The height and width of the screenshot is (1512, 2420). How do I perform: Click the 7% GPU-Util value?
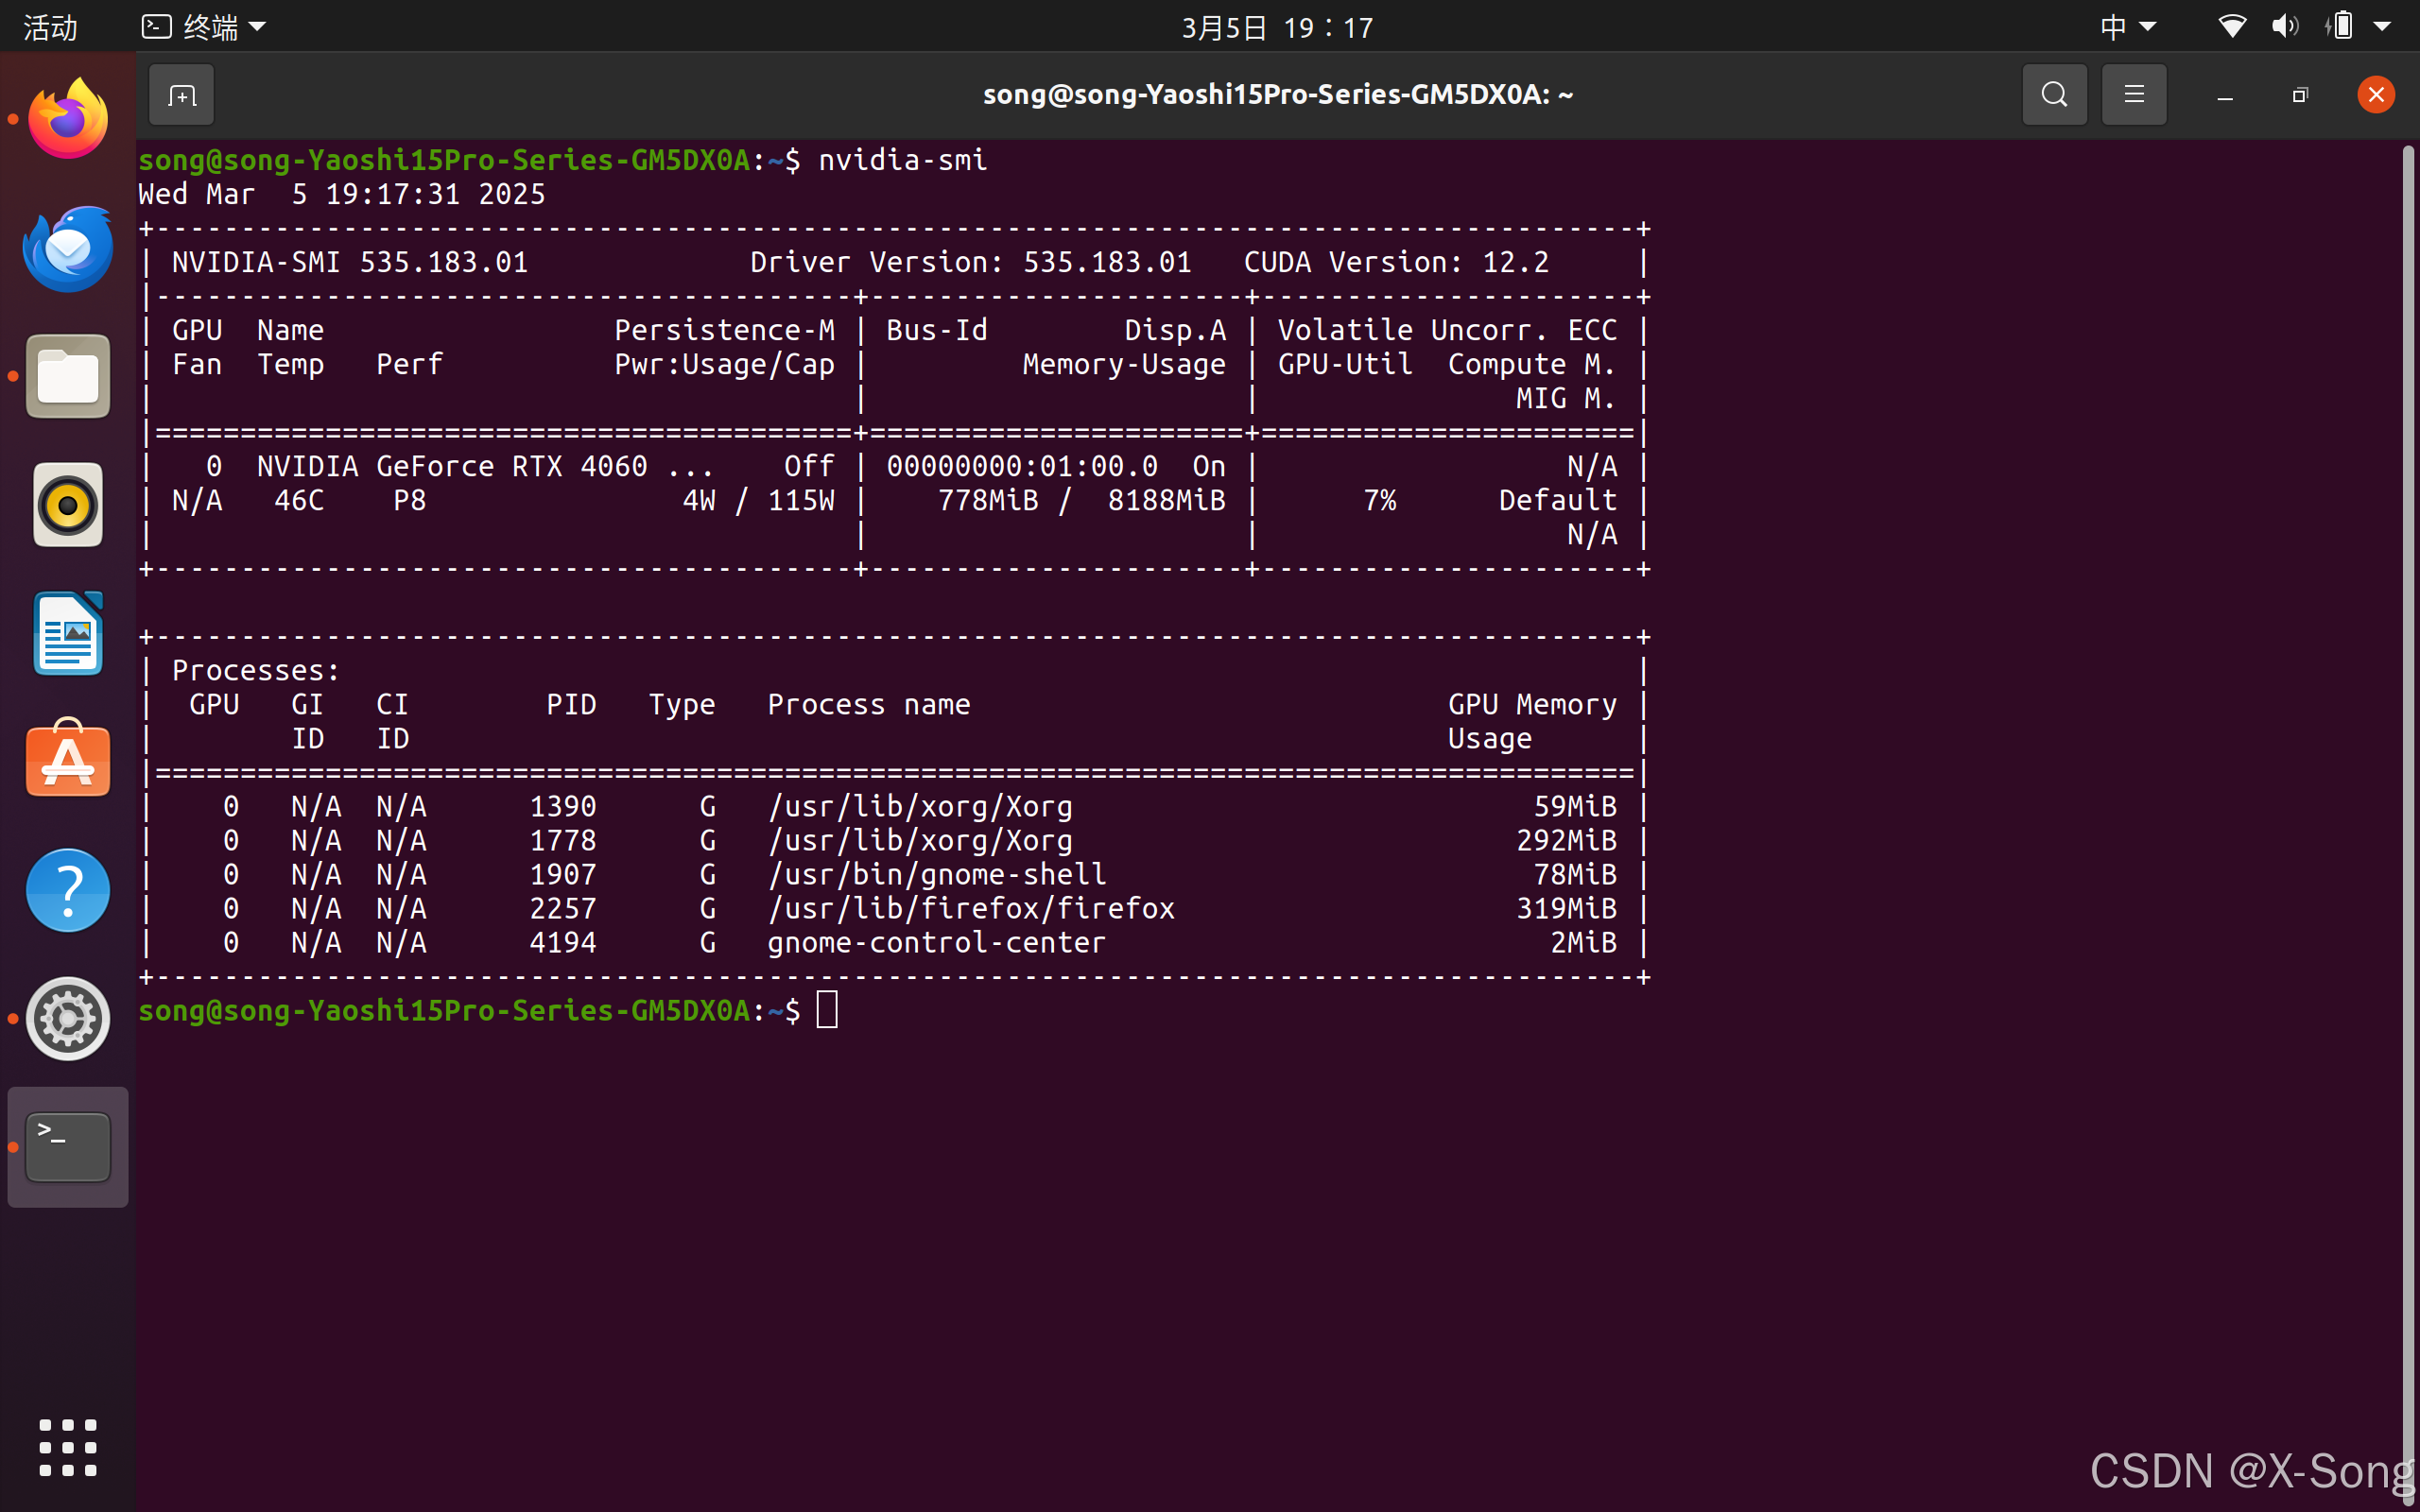click(1380, 500)
